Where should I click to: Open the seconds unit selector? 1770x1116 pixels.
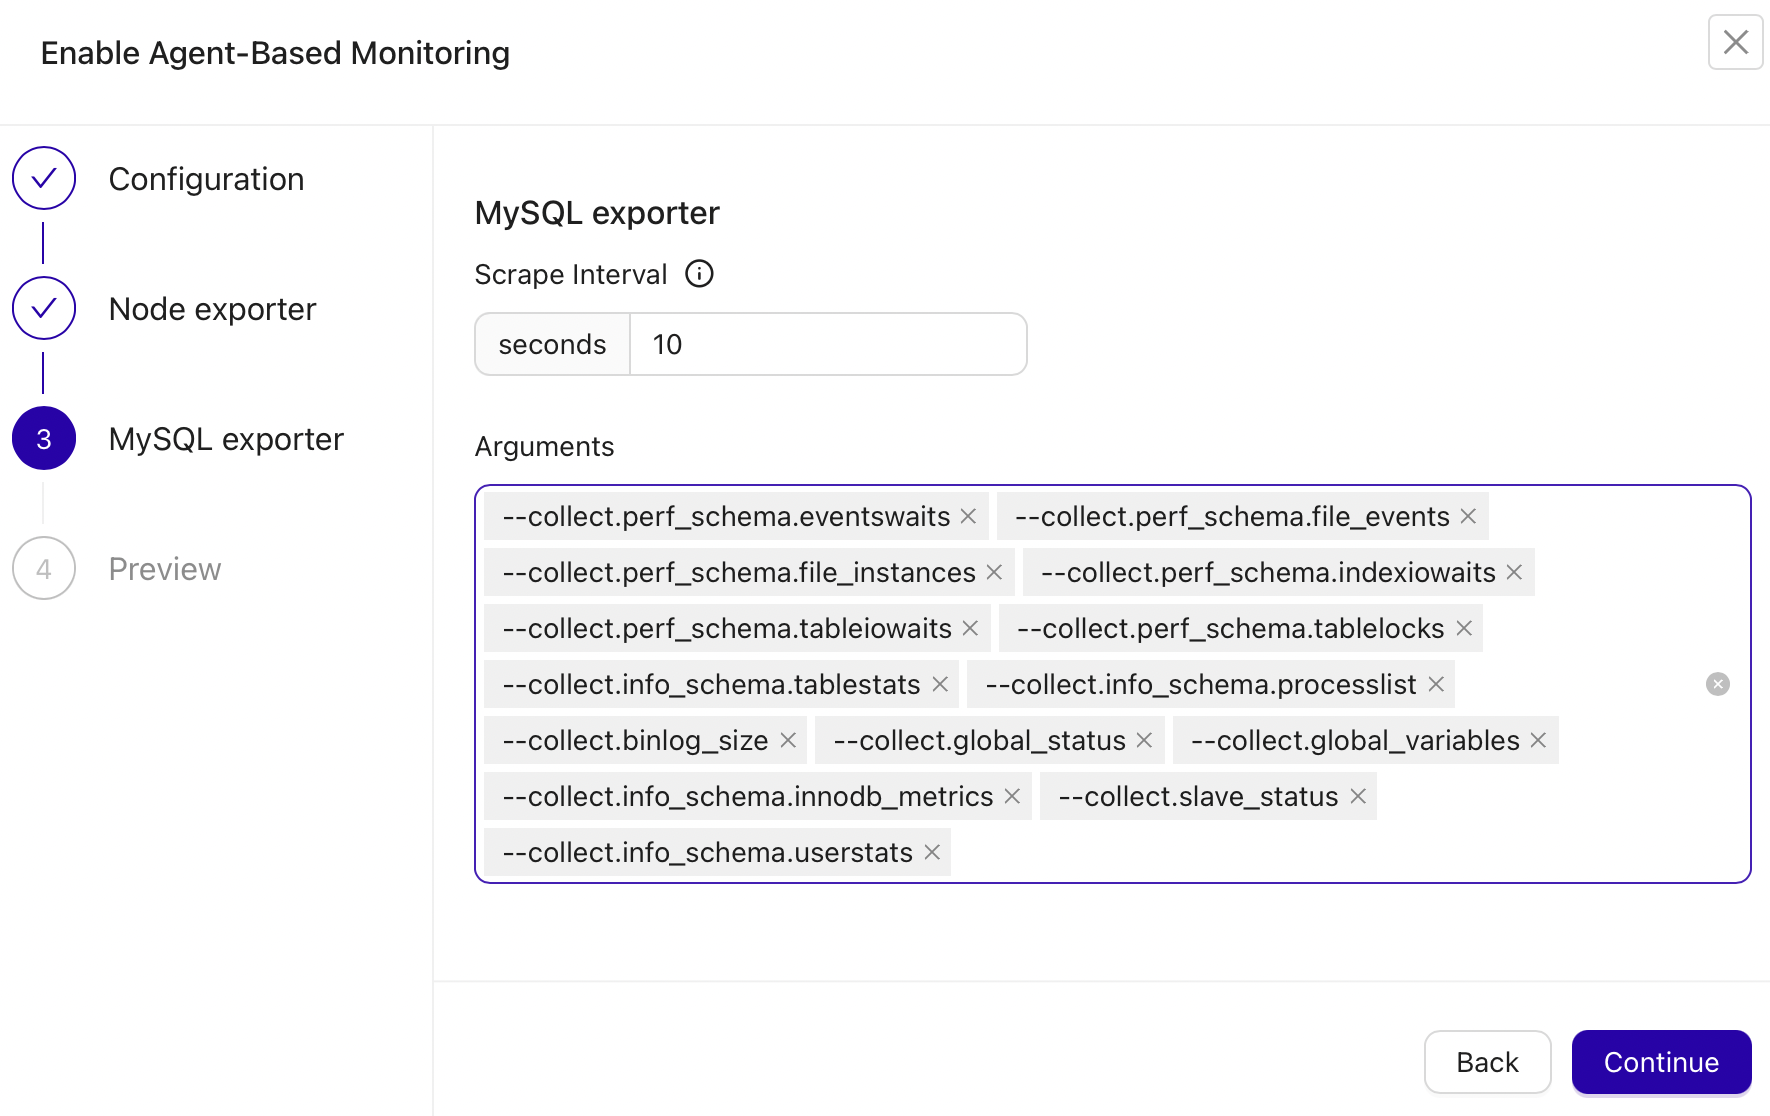[x=551, y=343]
